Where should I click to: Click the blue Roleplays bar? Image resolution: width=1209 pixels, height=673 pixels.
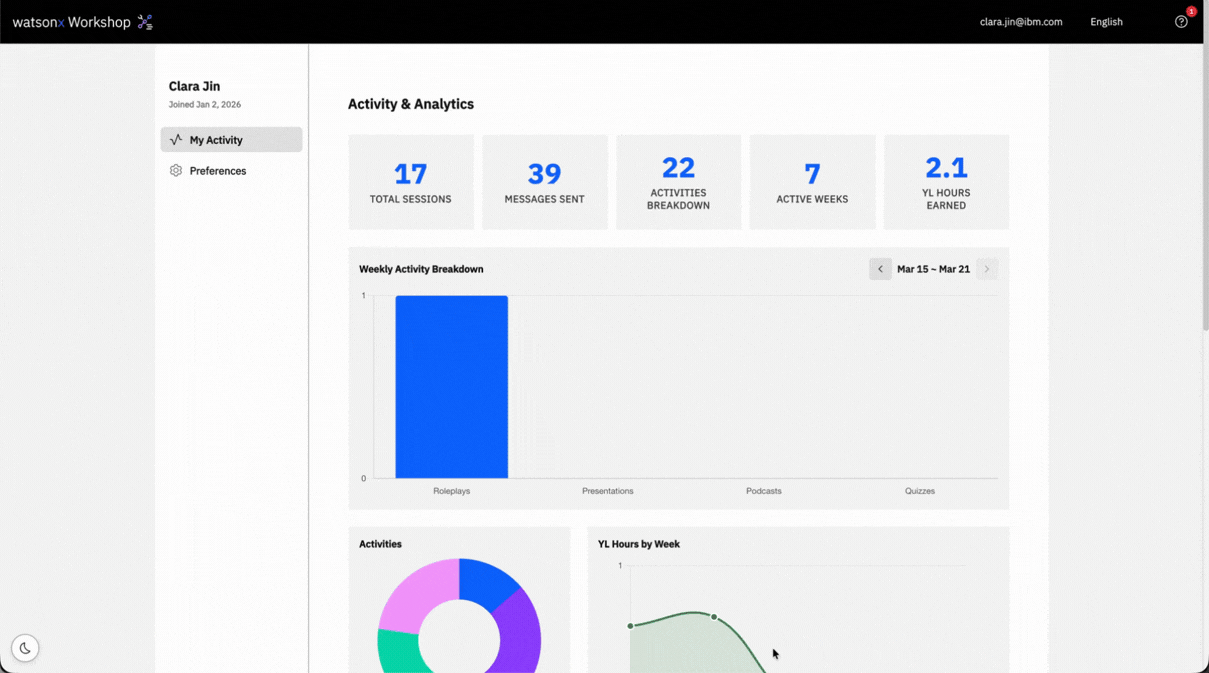coord(452,387)
